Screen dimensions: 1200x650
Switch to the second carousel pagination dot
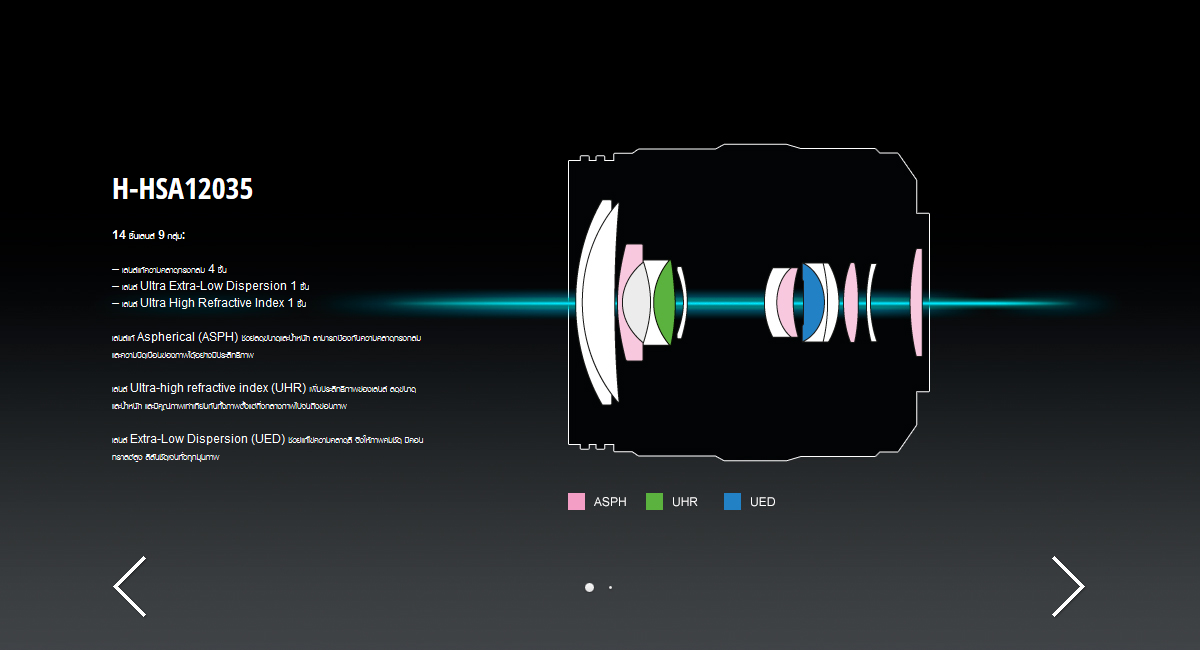[610, 587]
